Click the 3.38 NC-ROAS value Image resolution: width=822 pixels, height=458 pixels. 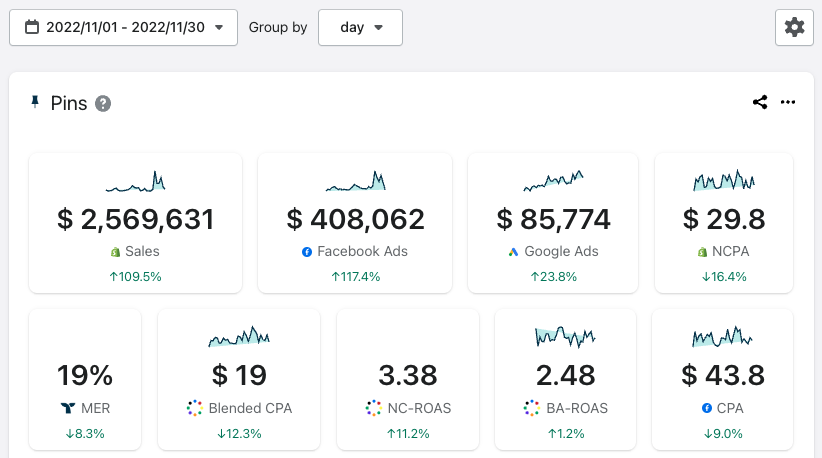pyautogui.click(x=408, y=376)
